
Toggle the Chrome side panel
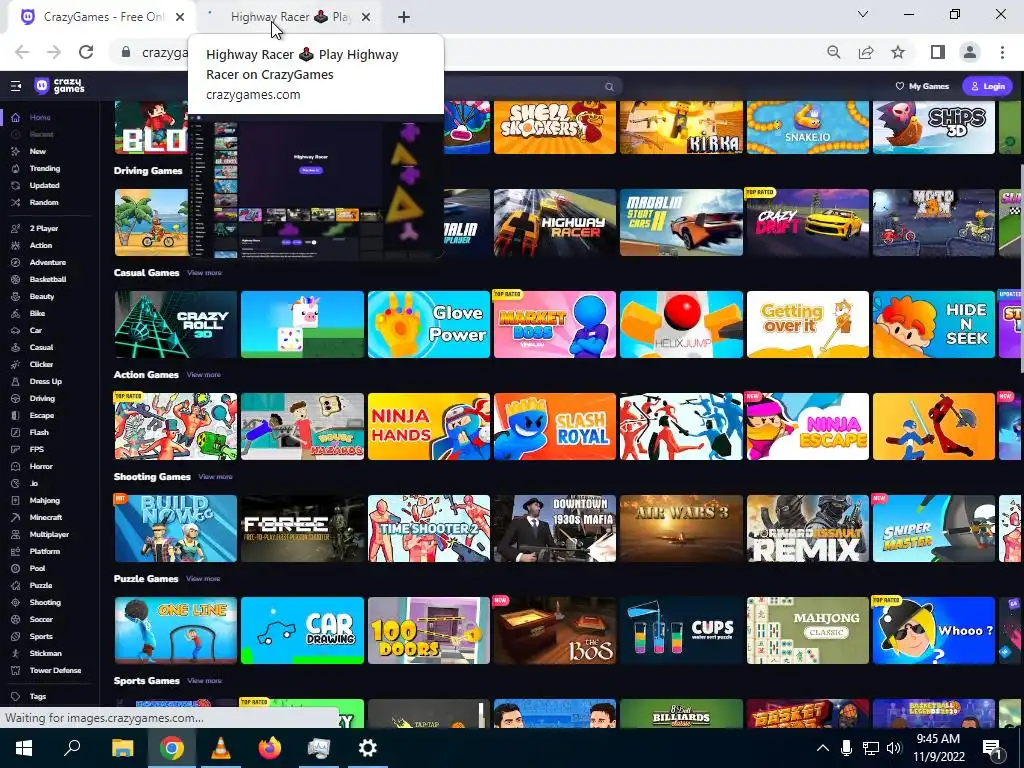[x=938, y=52]
